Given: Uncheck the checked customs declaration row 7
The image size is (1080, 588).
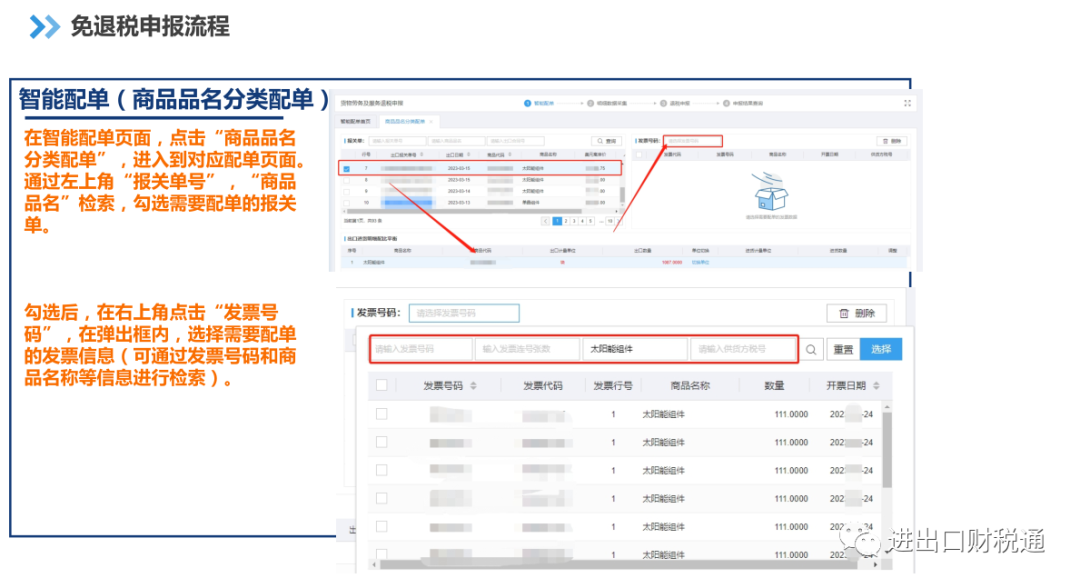Looking at the screenshot, I should coord(346,168).
